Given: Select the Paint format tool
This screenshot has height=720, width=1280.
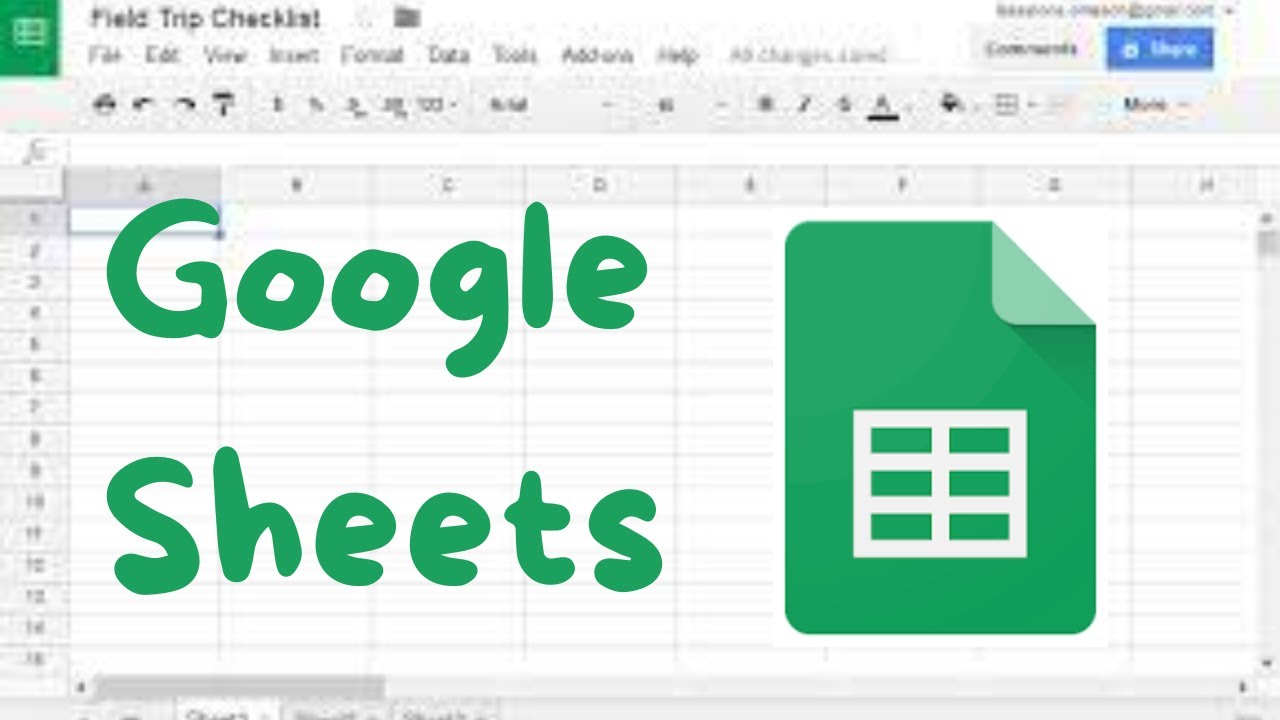Looking at the screenshot, I should [224, 104].
